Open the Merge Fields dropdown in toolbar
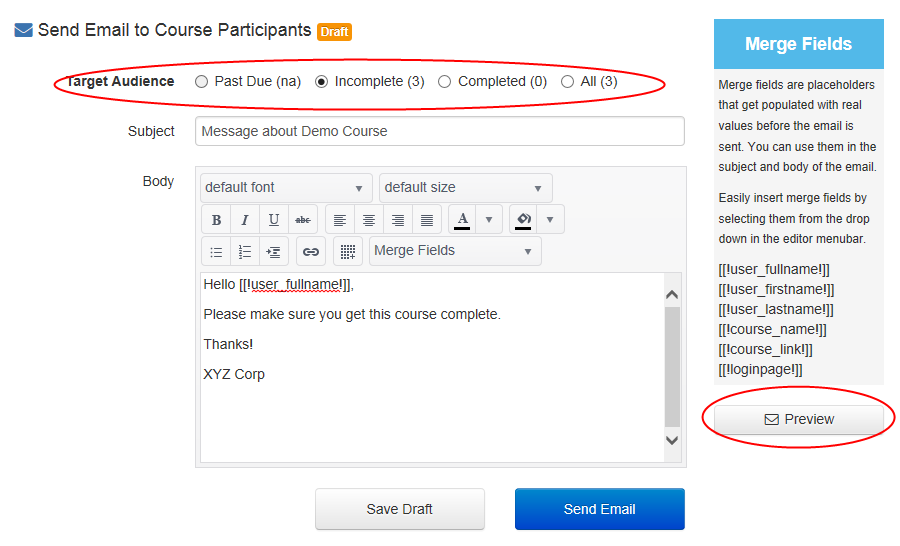 coord(455,251)
